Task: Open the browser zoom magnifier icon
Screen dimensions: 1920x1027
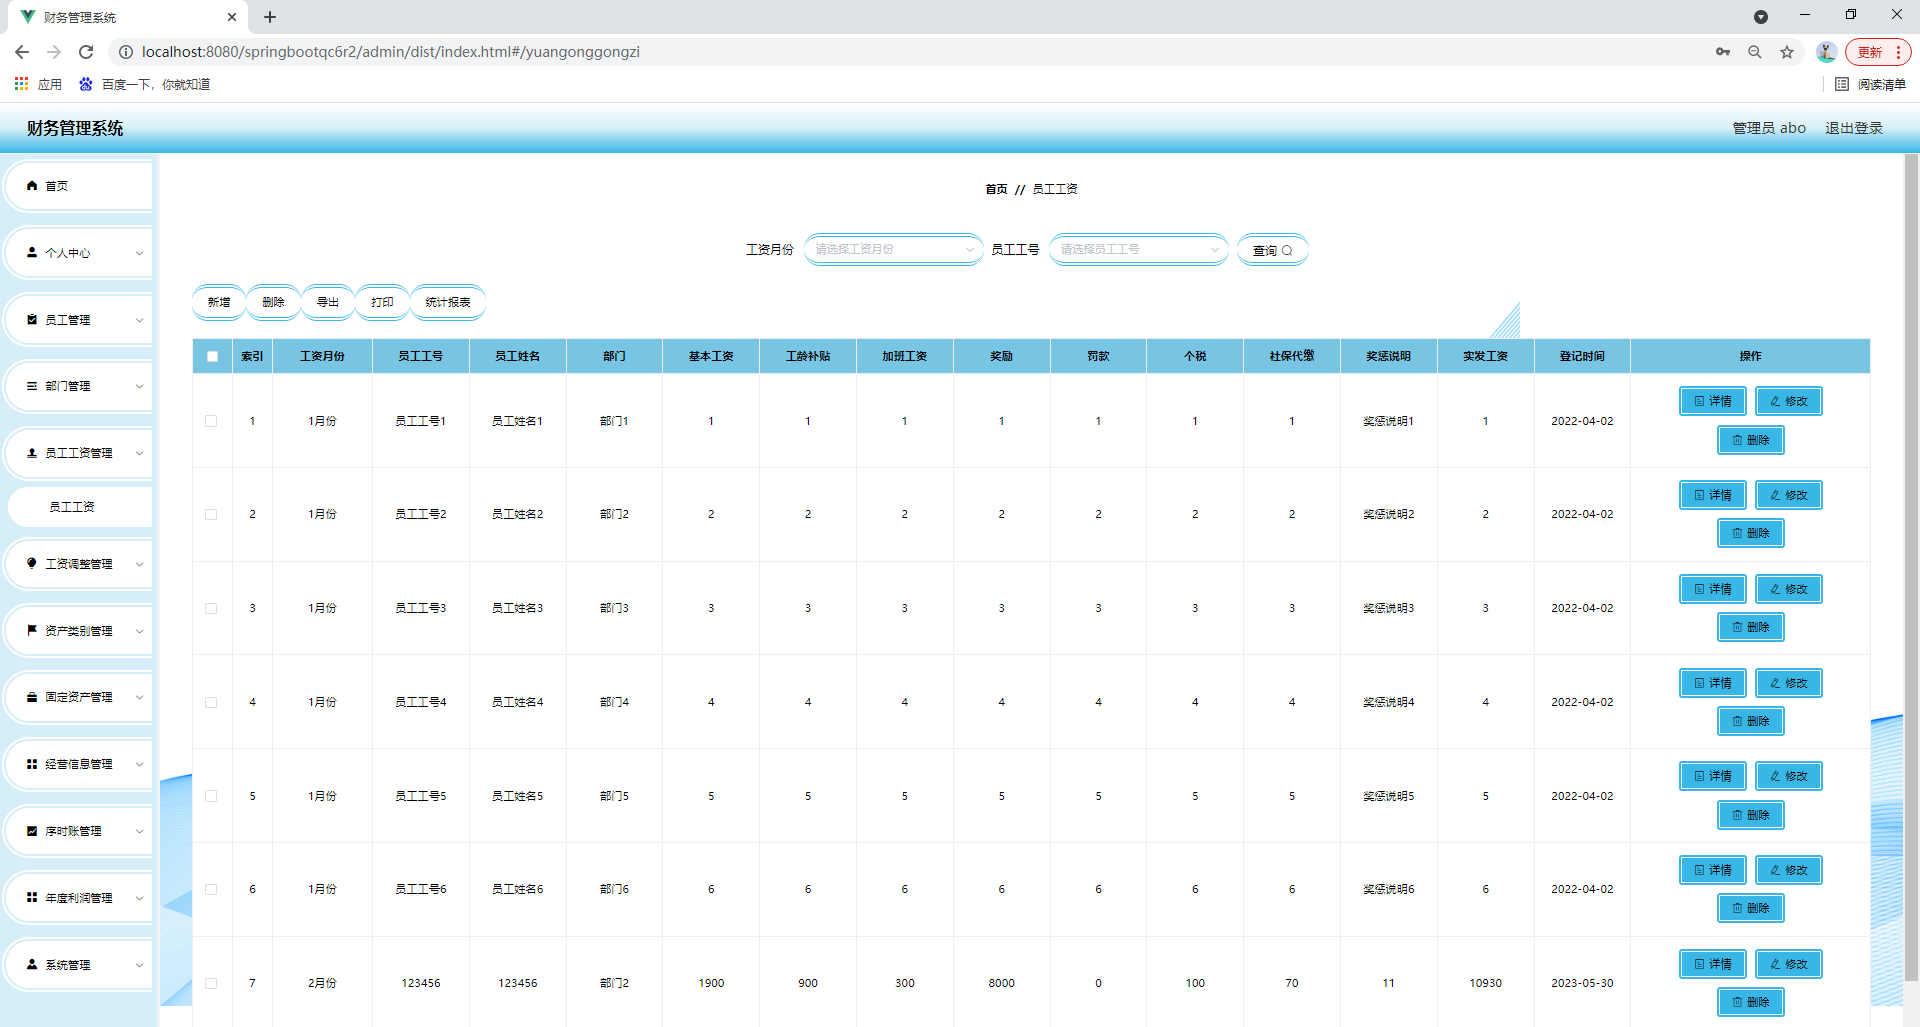Action: tap(1755, 52)
